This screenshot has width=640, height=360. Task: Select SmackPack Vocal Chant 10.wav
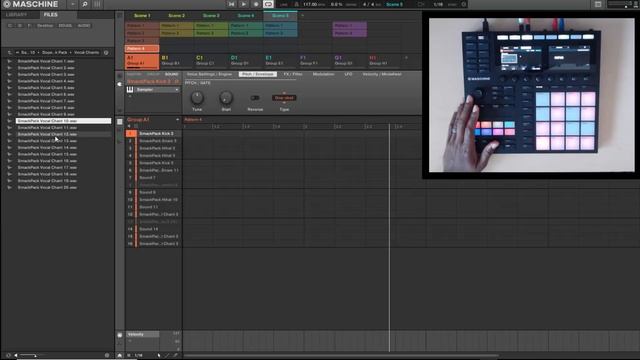[x=63, y=121]
